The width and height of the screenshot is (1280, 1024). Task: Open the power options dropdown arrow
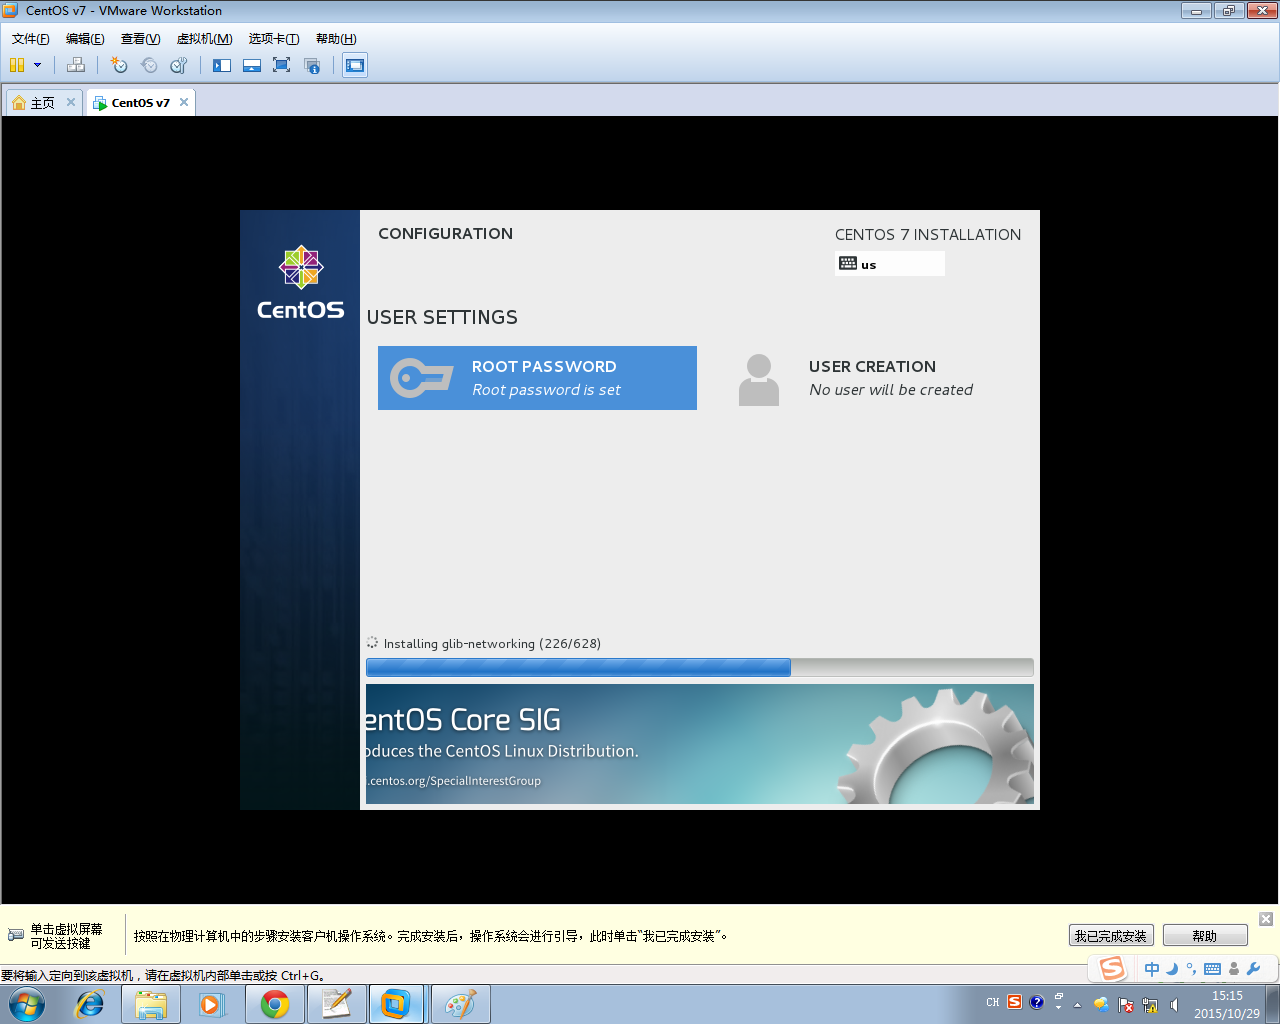38,65
